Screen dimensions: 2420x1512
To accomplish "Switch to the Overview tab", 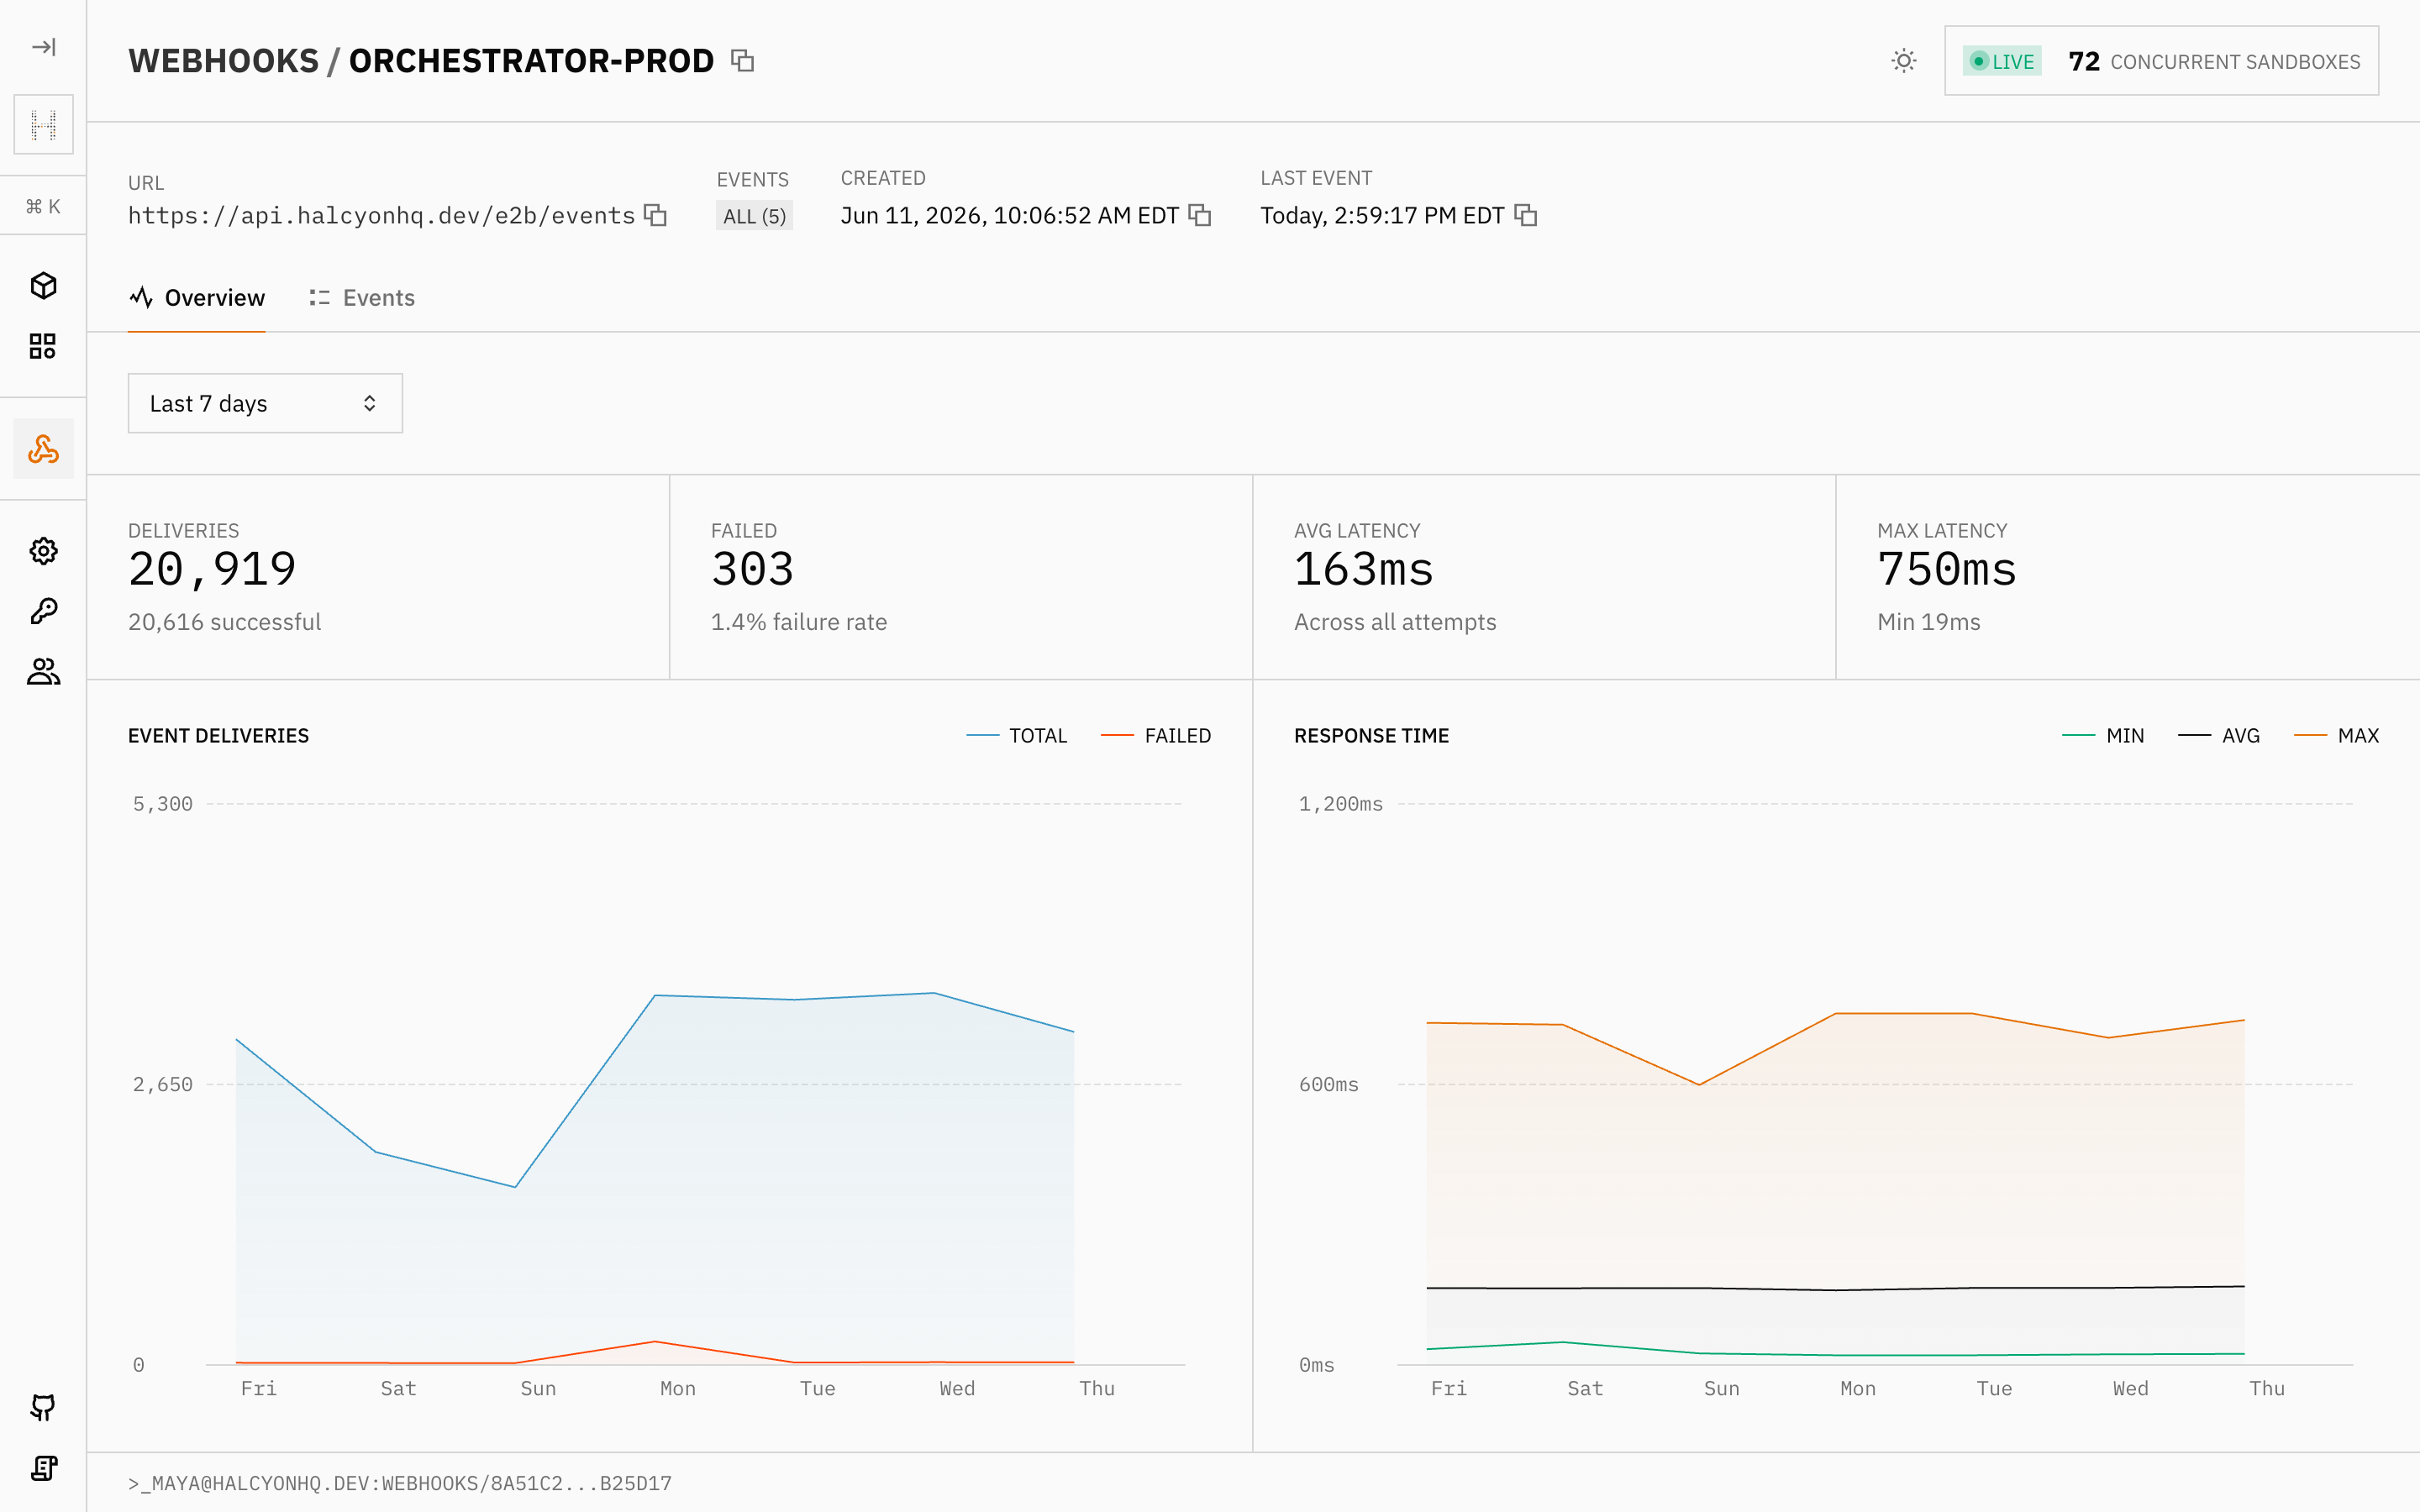I will coord(197,298).
